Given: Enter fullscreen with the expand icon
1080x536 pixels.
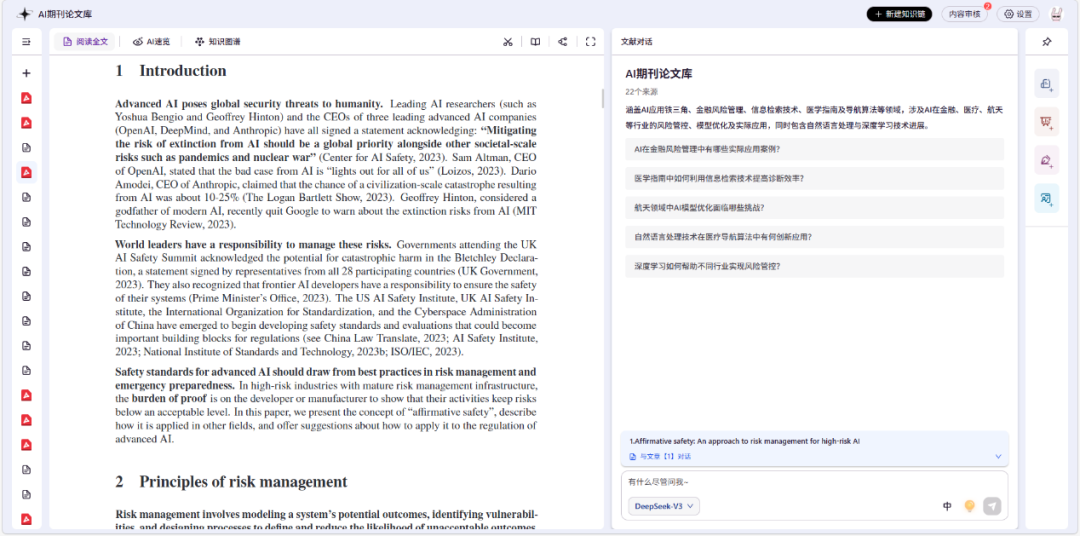Looking at the screenshot, I should pos(590,42).
